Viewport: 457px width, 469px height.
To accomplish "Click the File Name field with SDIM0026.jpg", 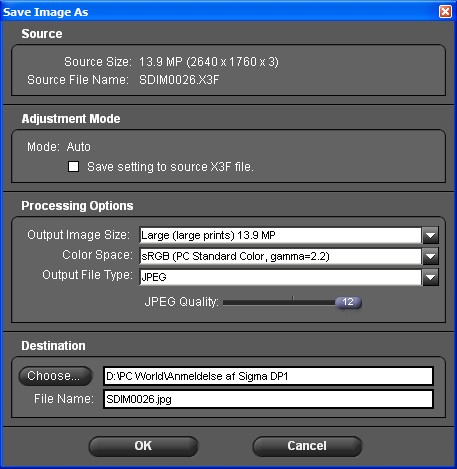I will pos(268,399).
